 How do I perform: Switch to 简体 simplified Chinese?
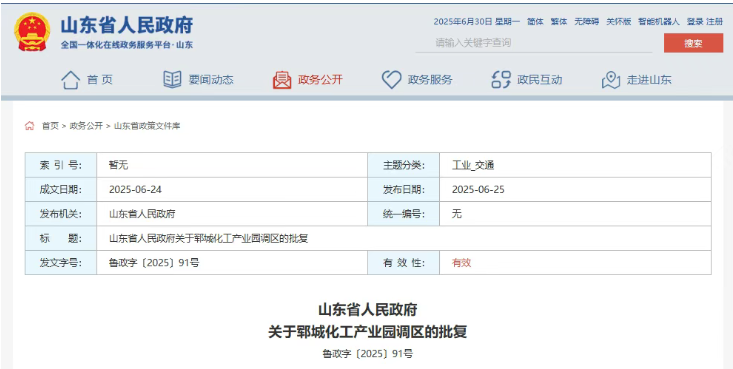click(535, 22)
